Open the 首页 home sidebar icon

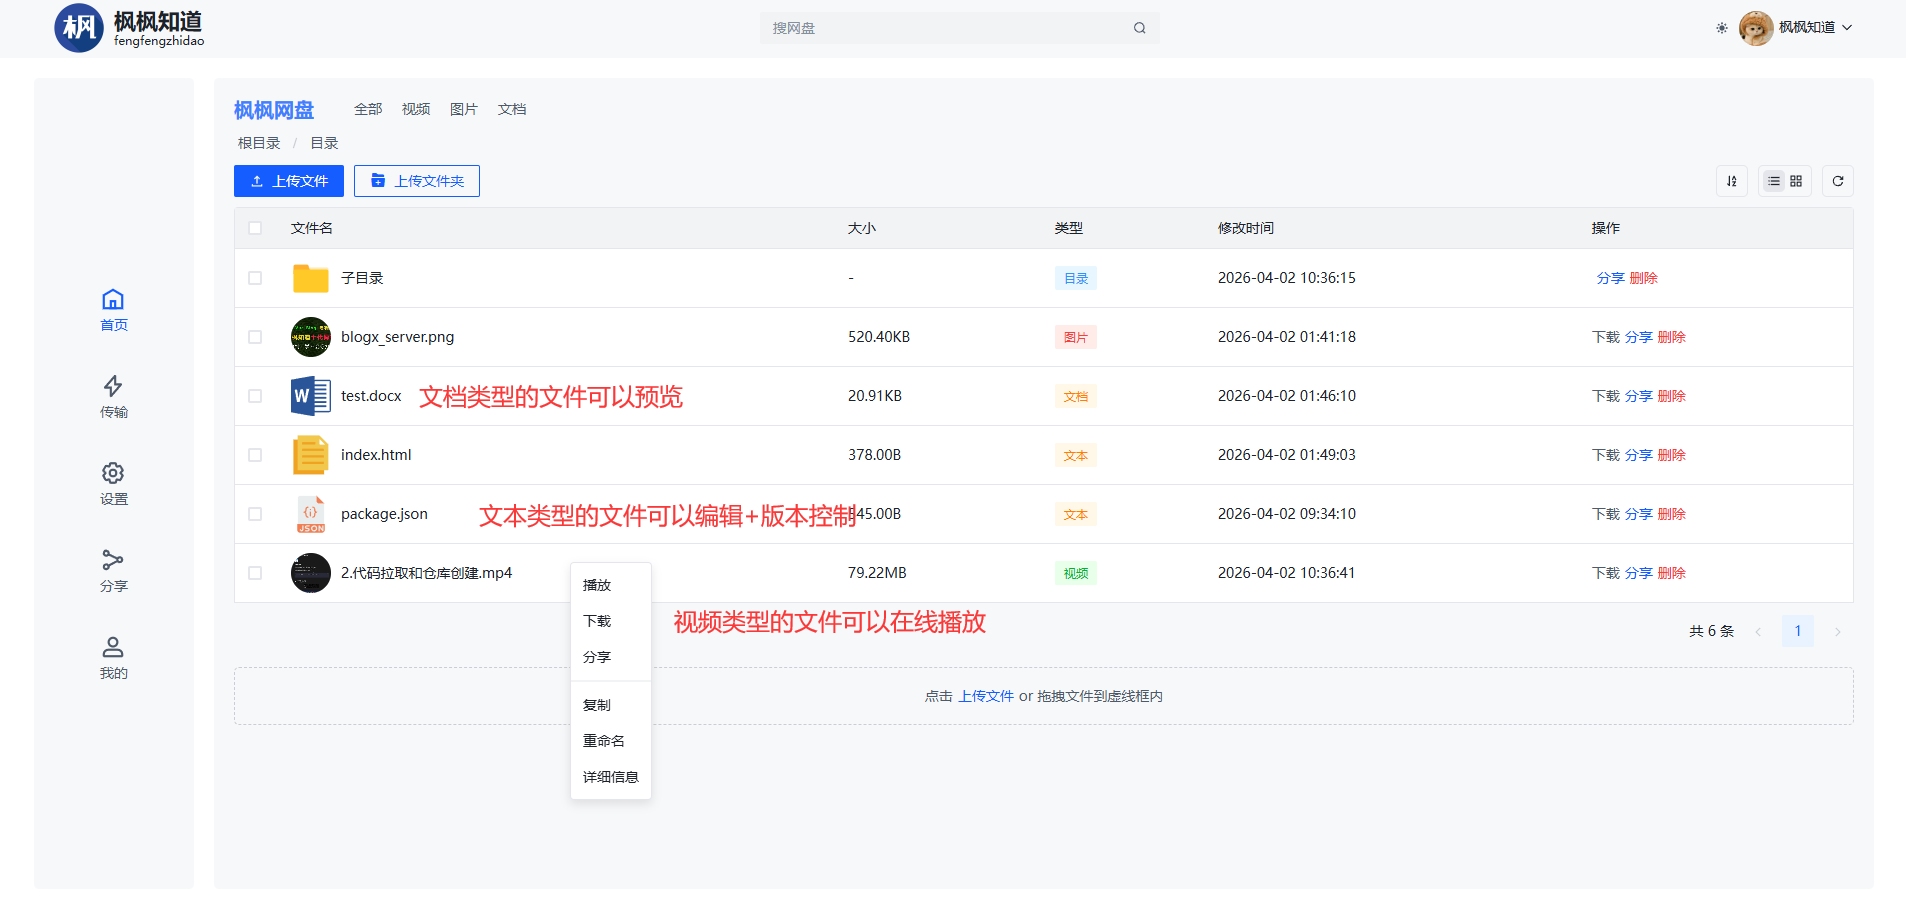point(113,299)
